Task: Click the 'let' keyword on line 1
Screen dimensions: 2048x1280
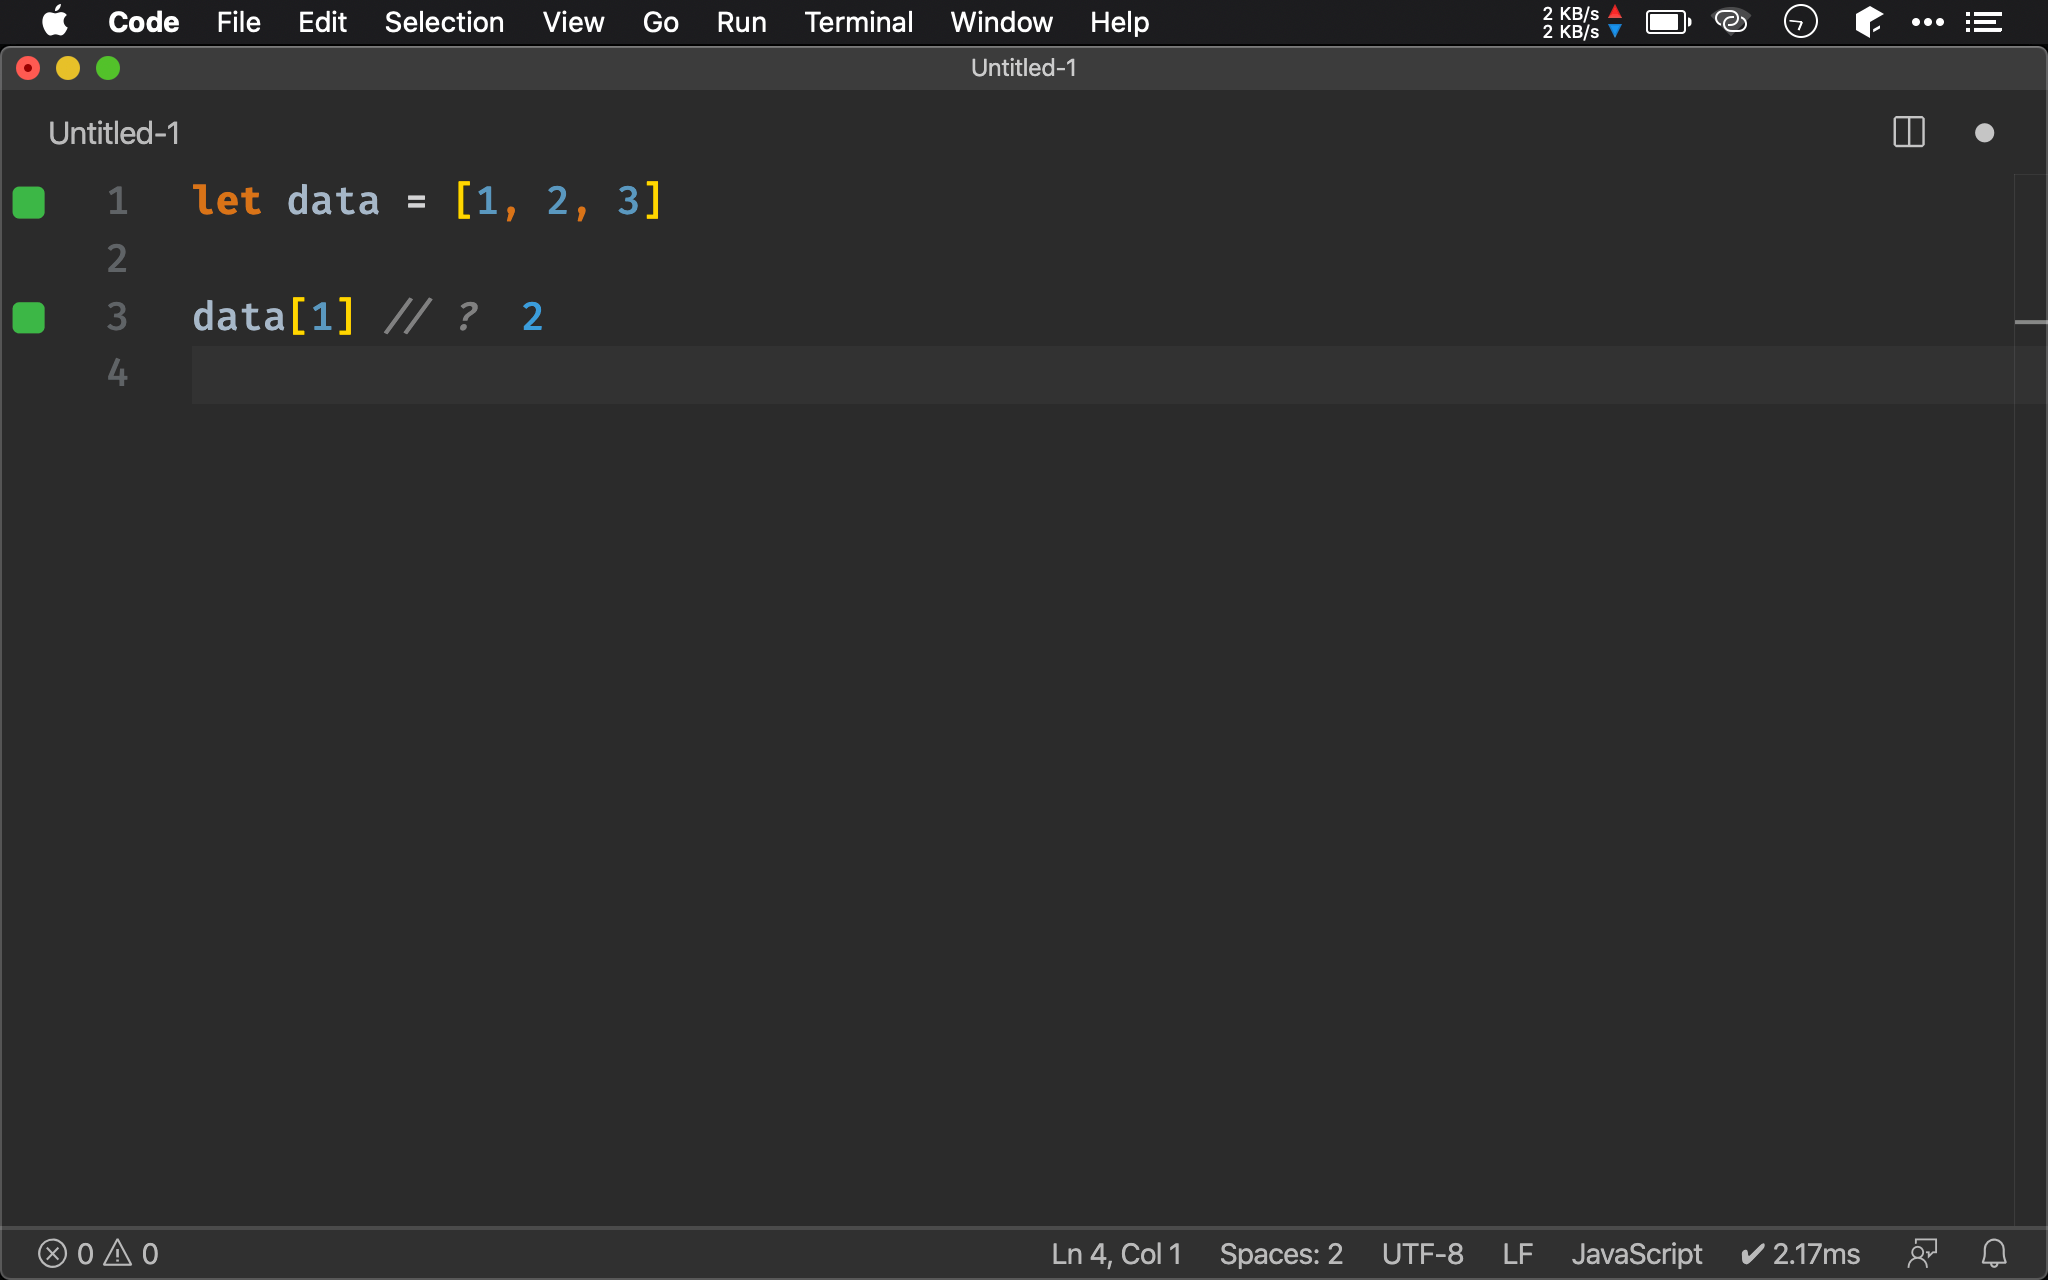Action: (227, 201)
